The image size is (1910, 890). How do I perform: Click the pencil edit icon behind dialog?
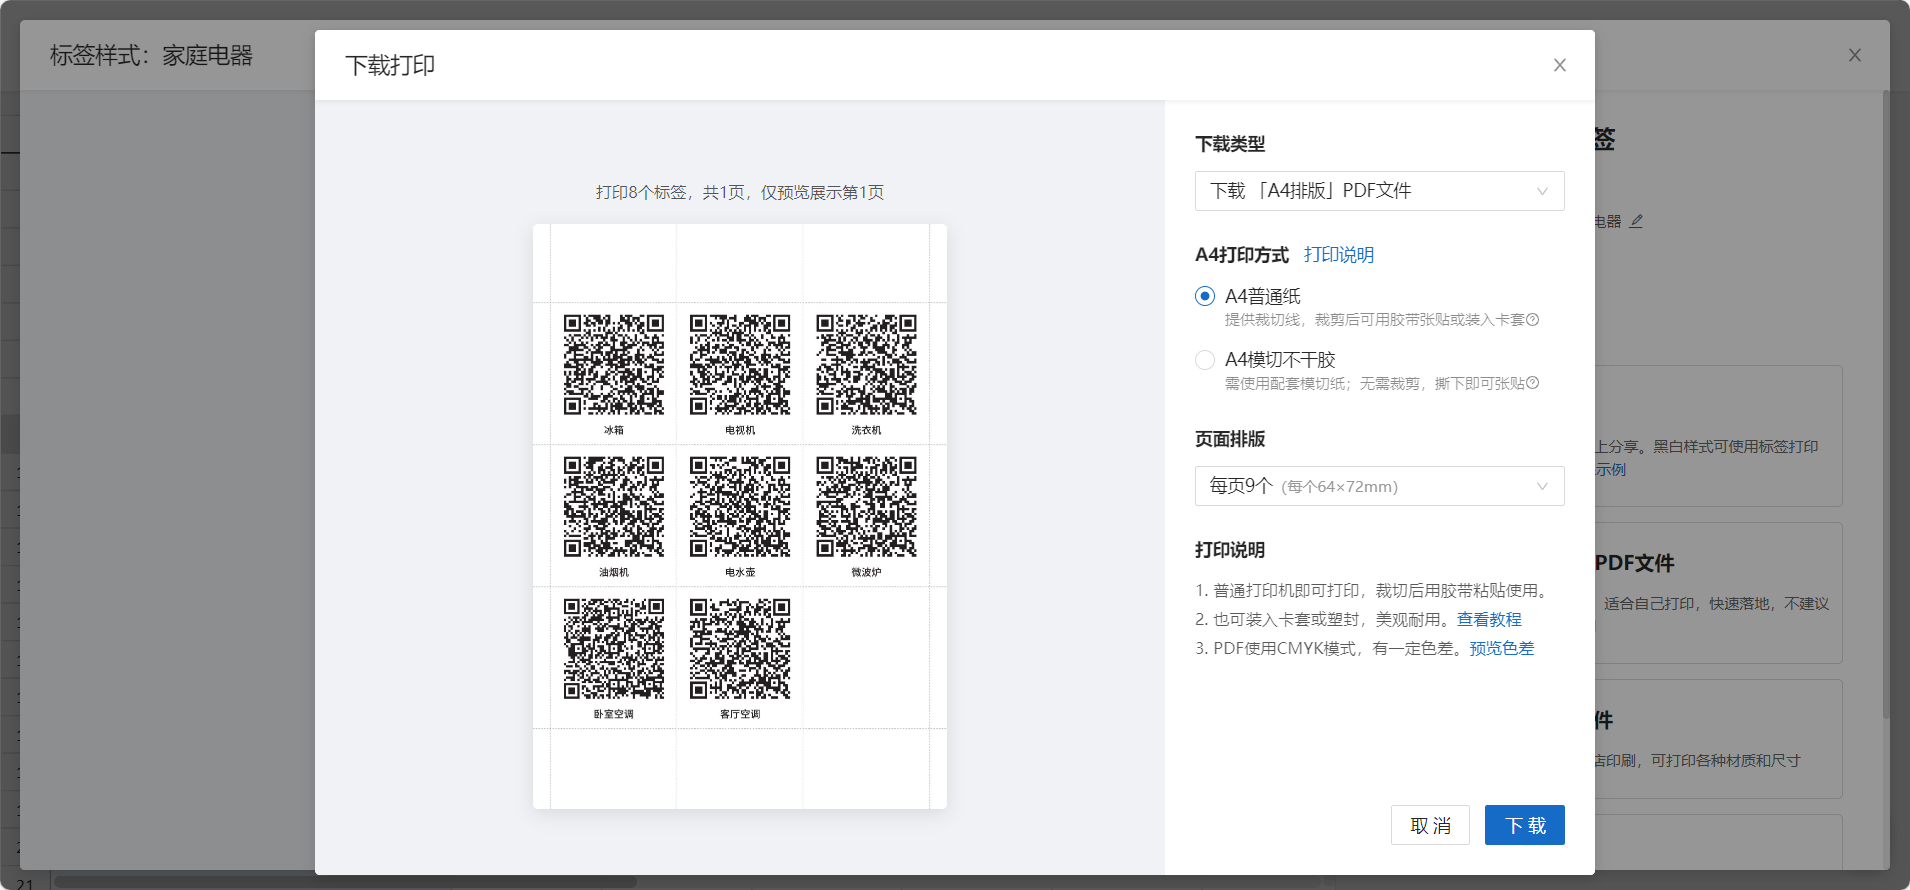pyautogui.click(x=1636, y=221)
